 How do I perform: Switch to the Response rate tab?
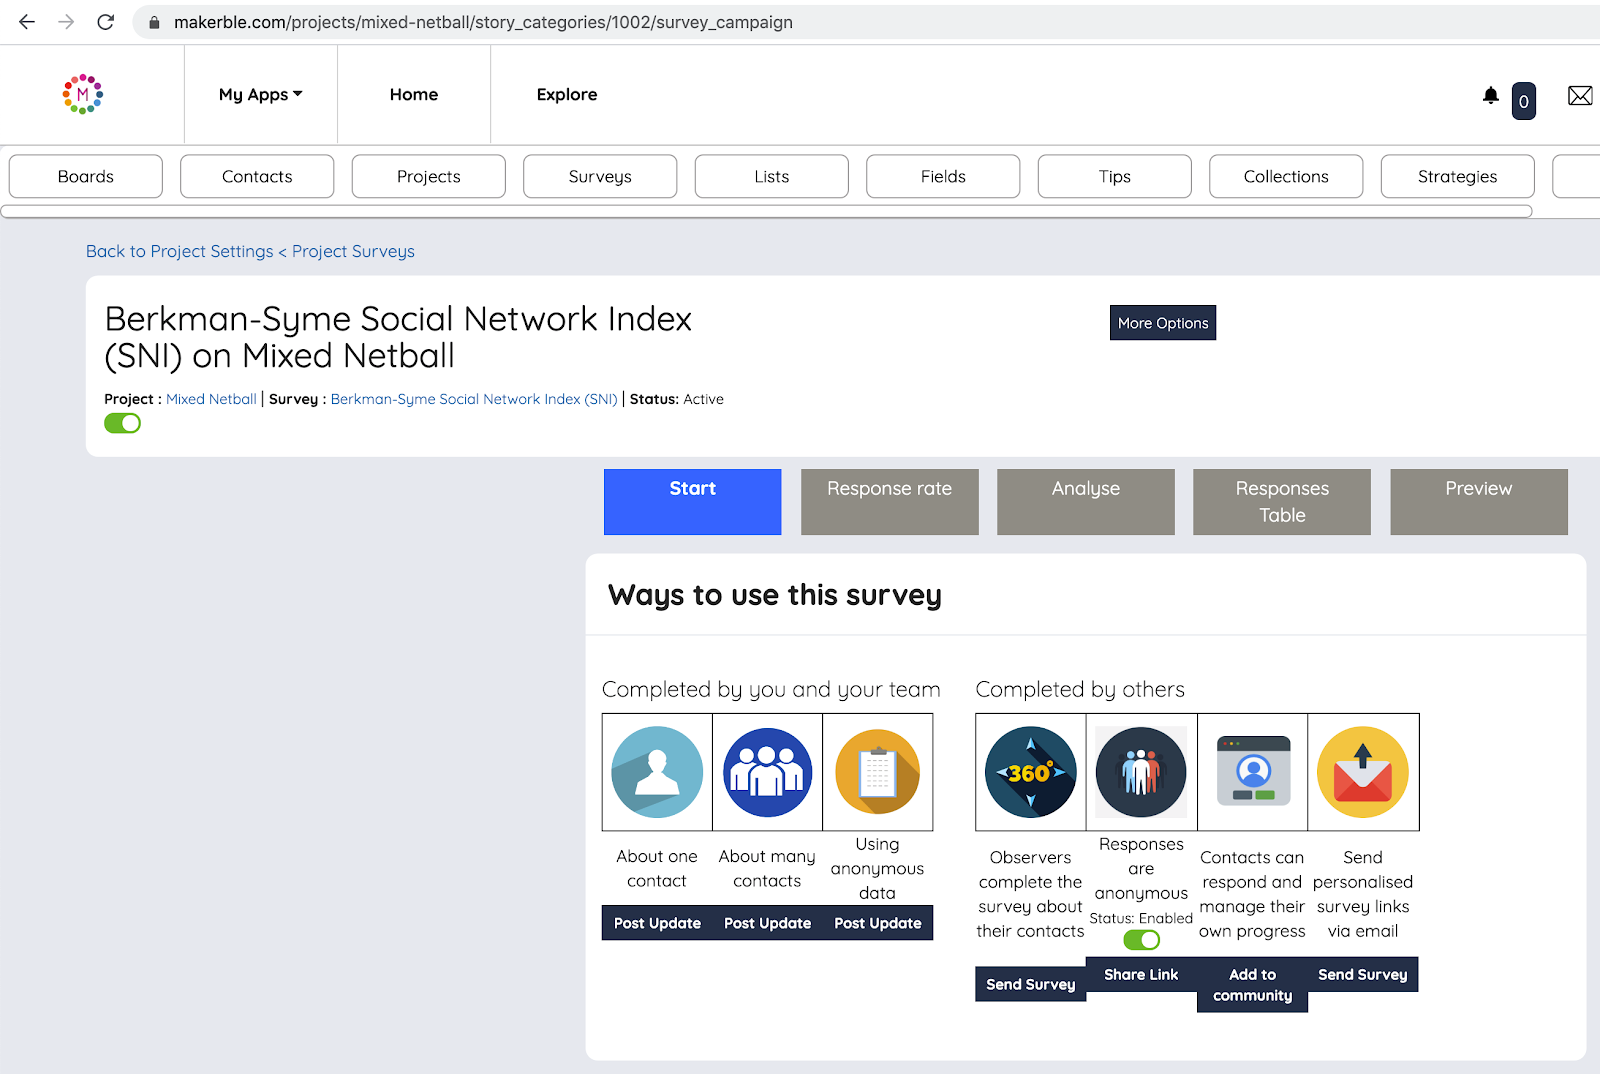click(889, 502)
